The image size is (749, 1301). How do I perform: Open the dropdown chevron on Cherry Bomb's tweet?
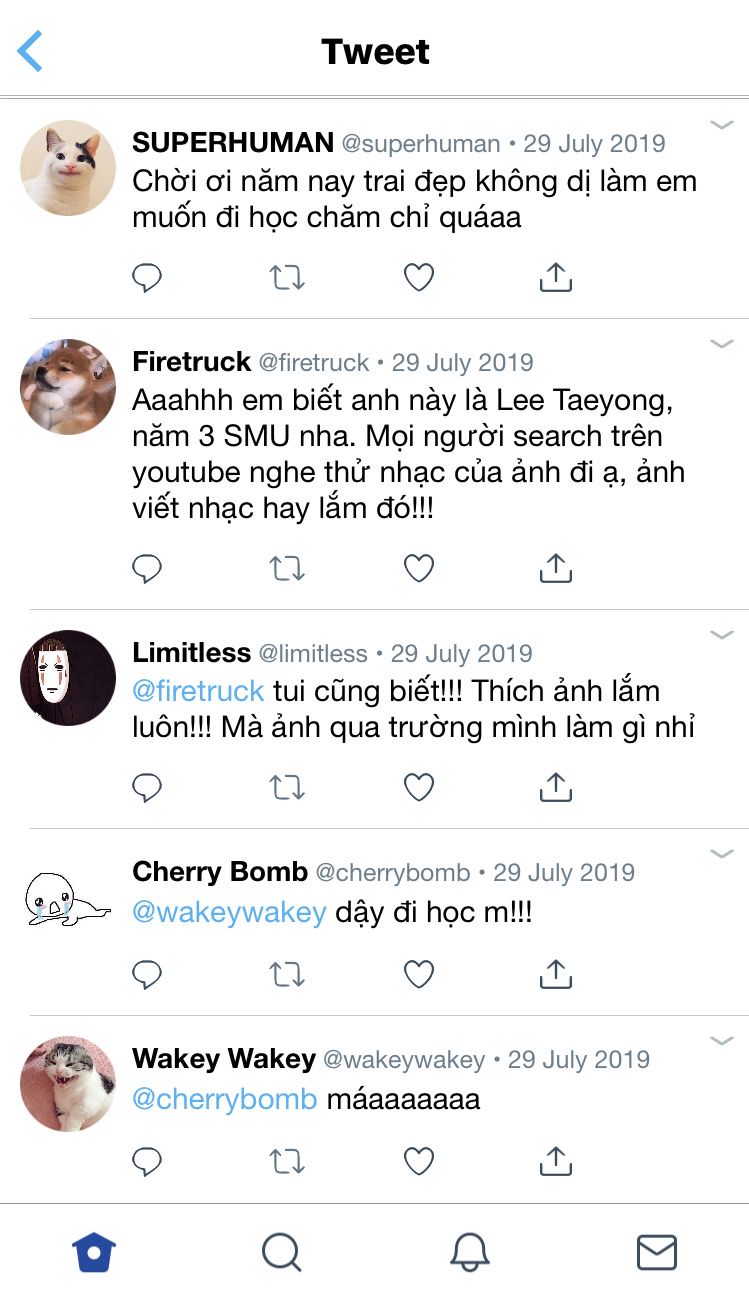click(x=722, y=854)
